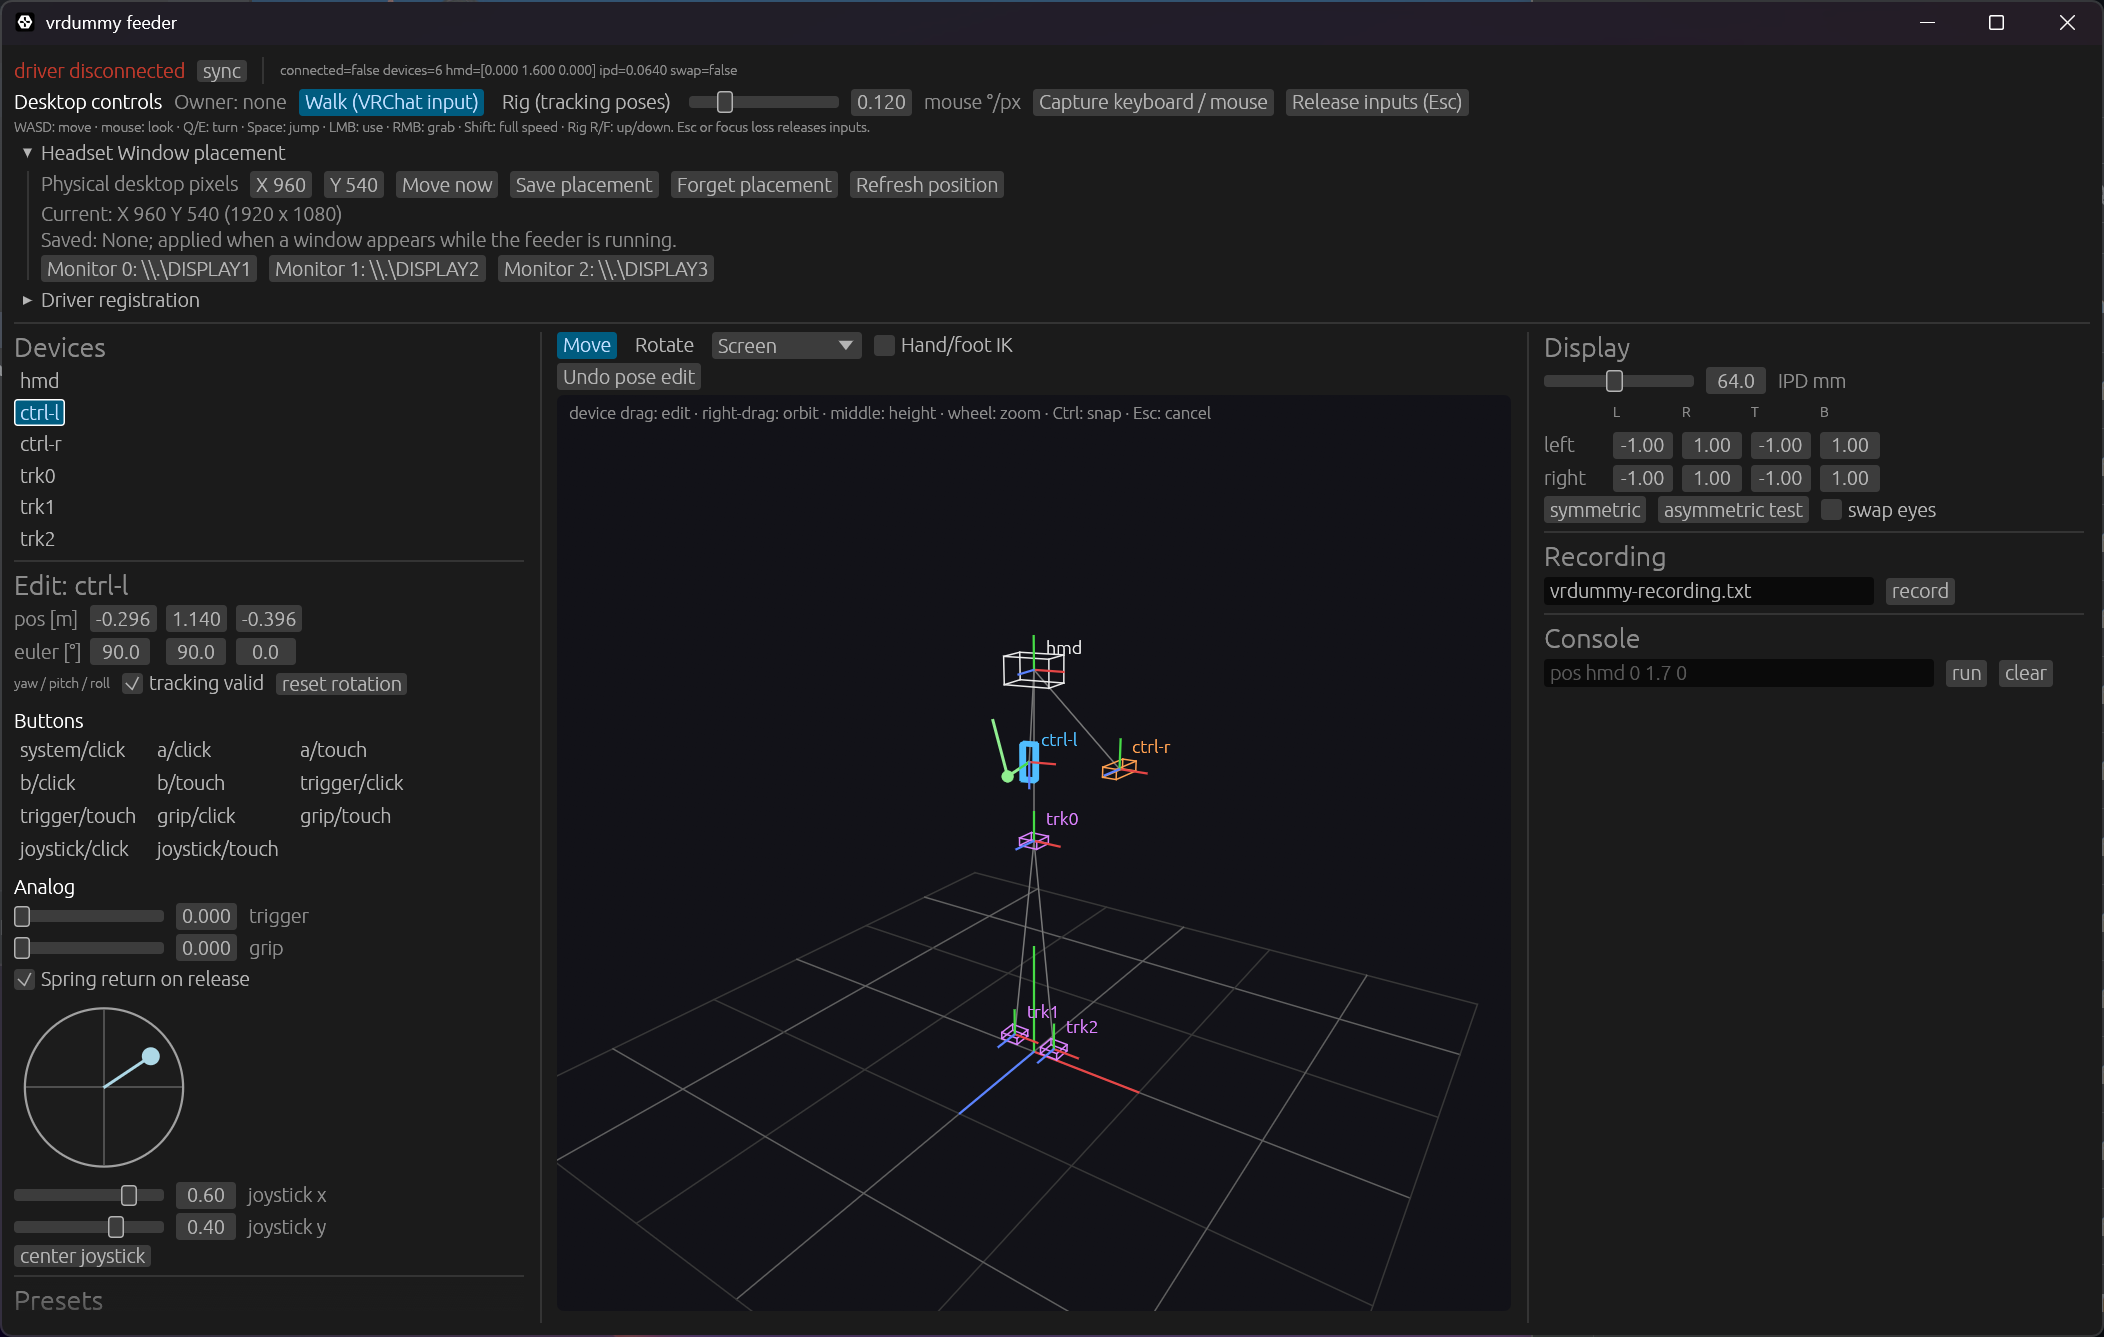This screenshot has width=2104, height=1337.
Task: Click Save placement button
Action: tap(583, 185)
